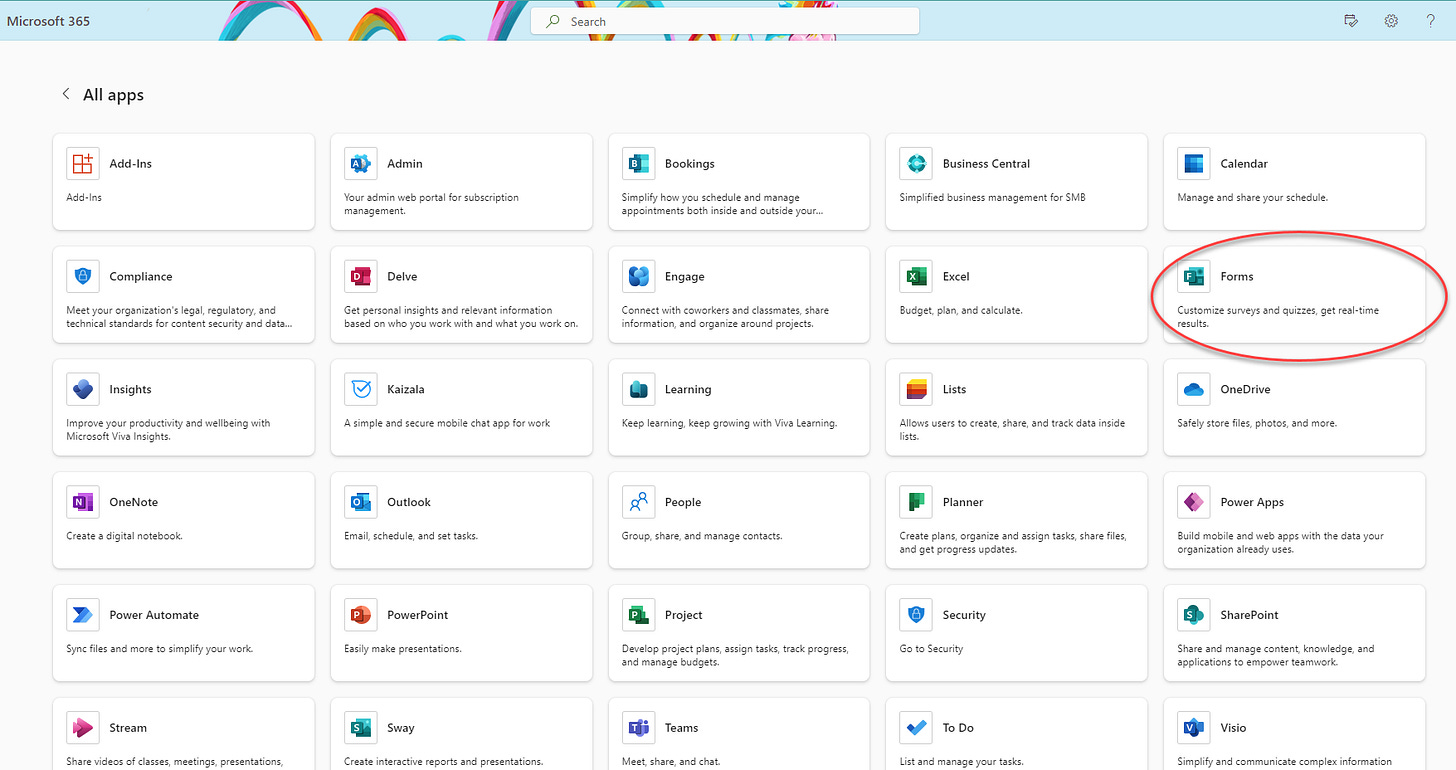Launch Teams from its icon
Image resolution: width=1456 pixels, height=770 pixels.
point(638,728)
